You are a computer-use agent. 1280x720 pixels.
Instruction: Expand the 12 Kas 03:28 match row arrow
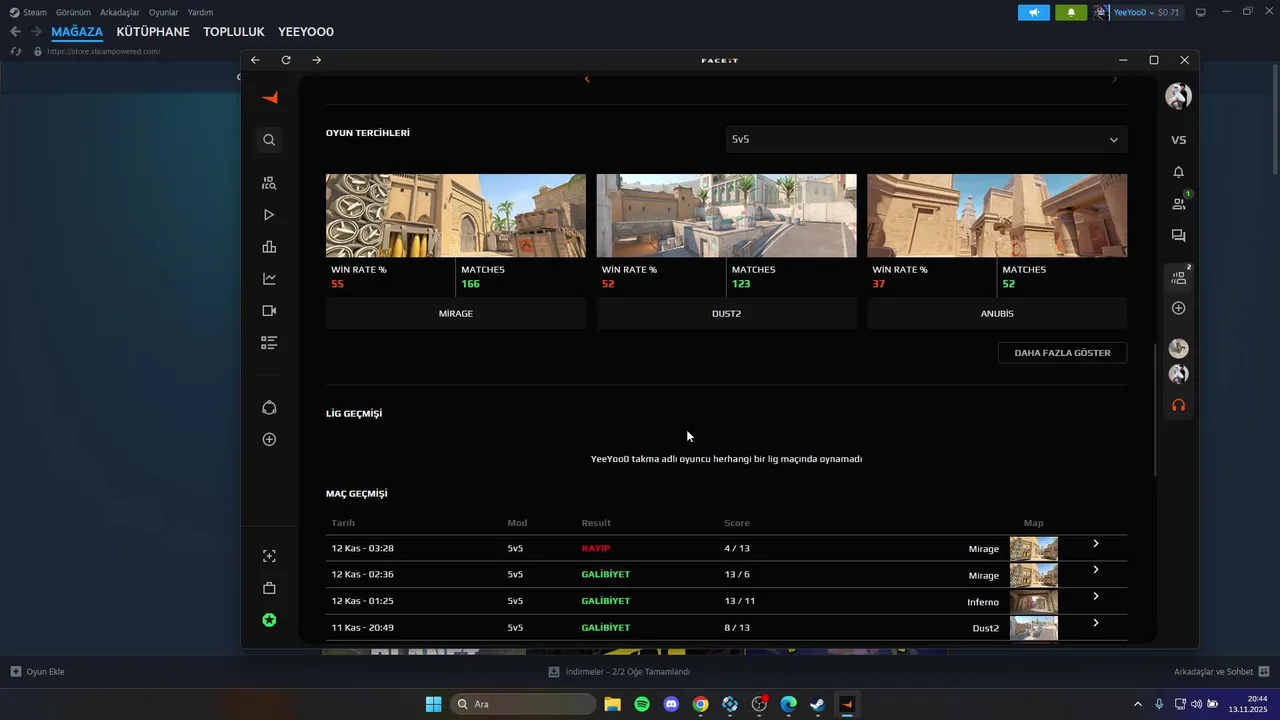coord(1096,544)
